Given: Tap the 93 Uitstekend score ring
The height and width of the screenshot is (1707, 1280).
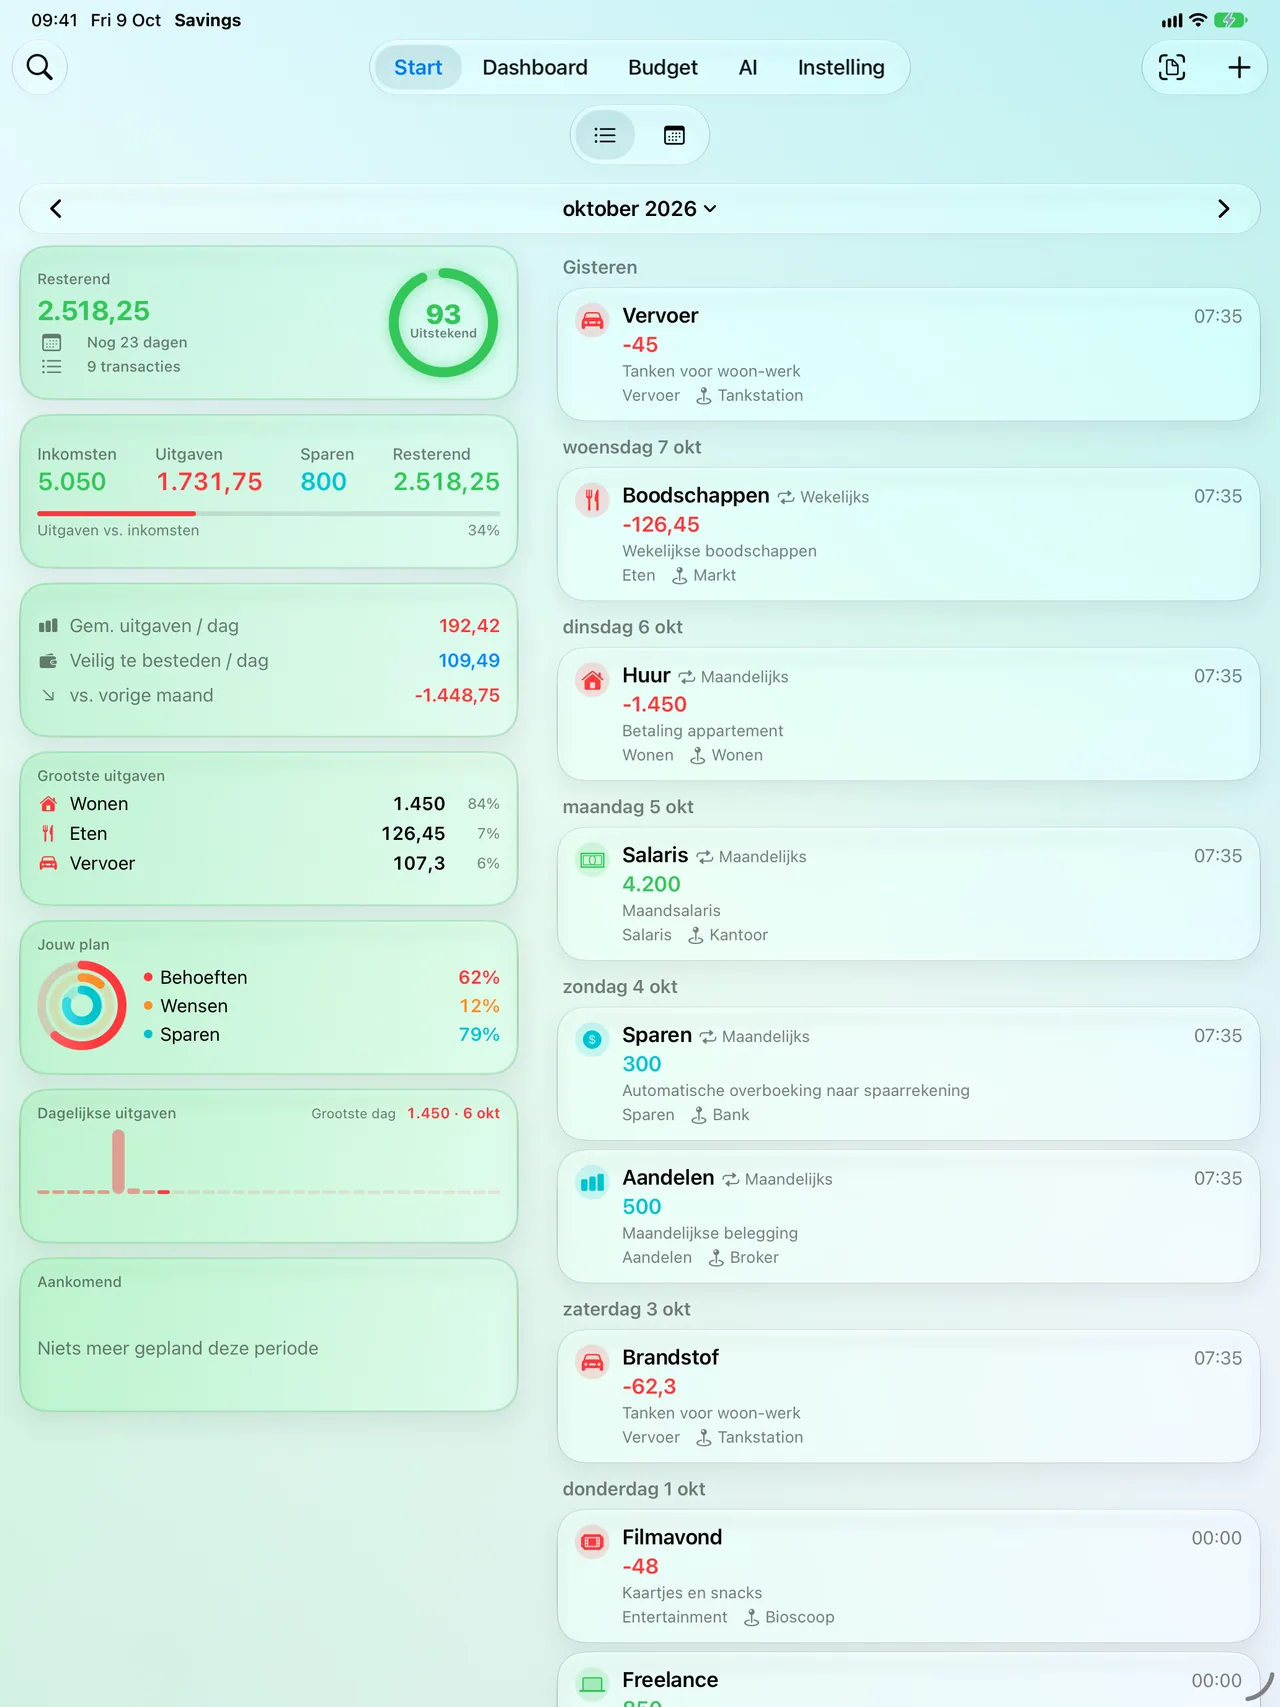Looking at the screenshot, I should pyautogui.click(x=443, y=322).
